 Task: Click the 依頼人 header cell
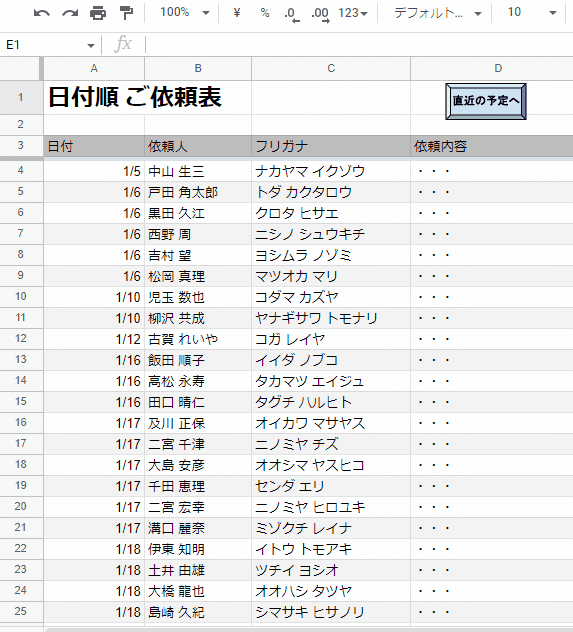pyautogui.click(x=198, y=146)
